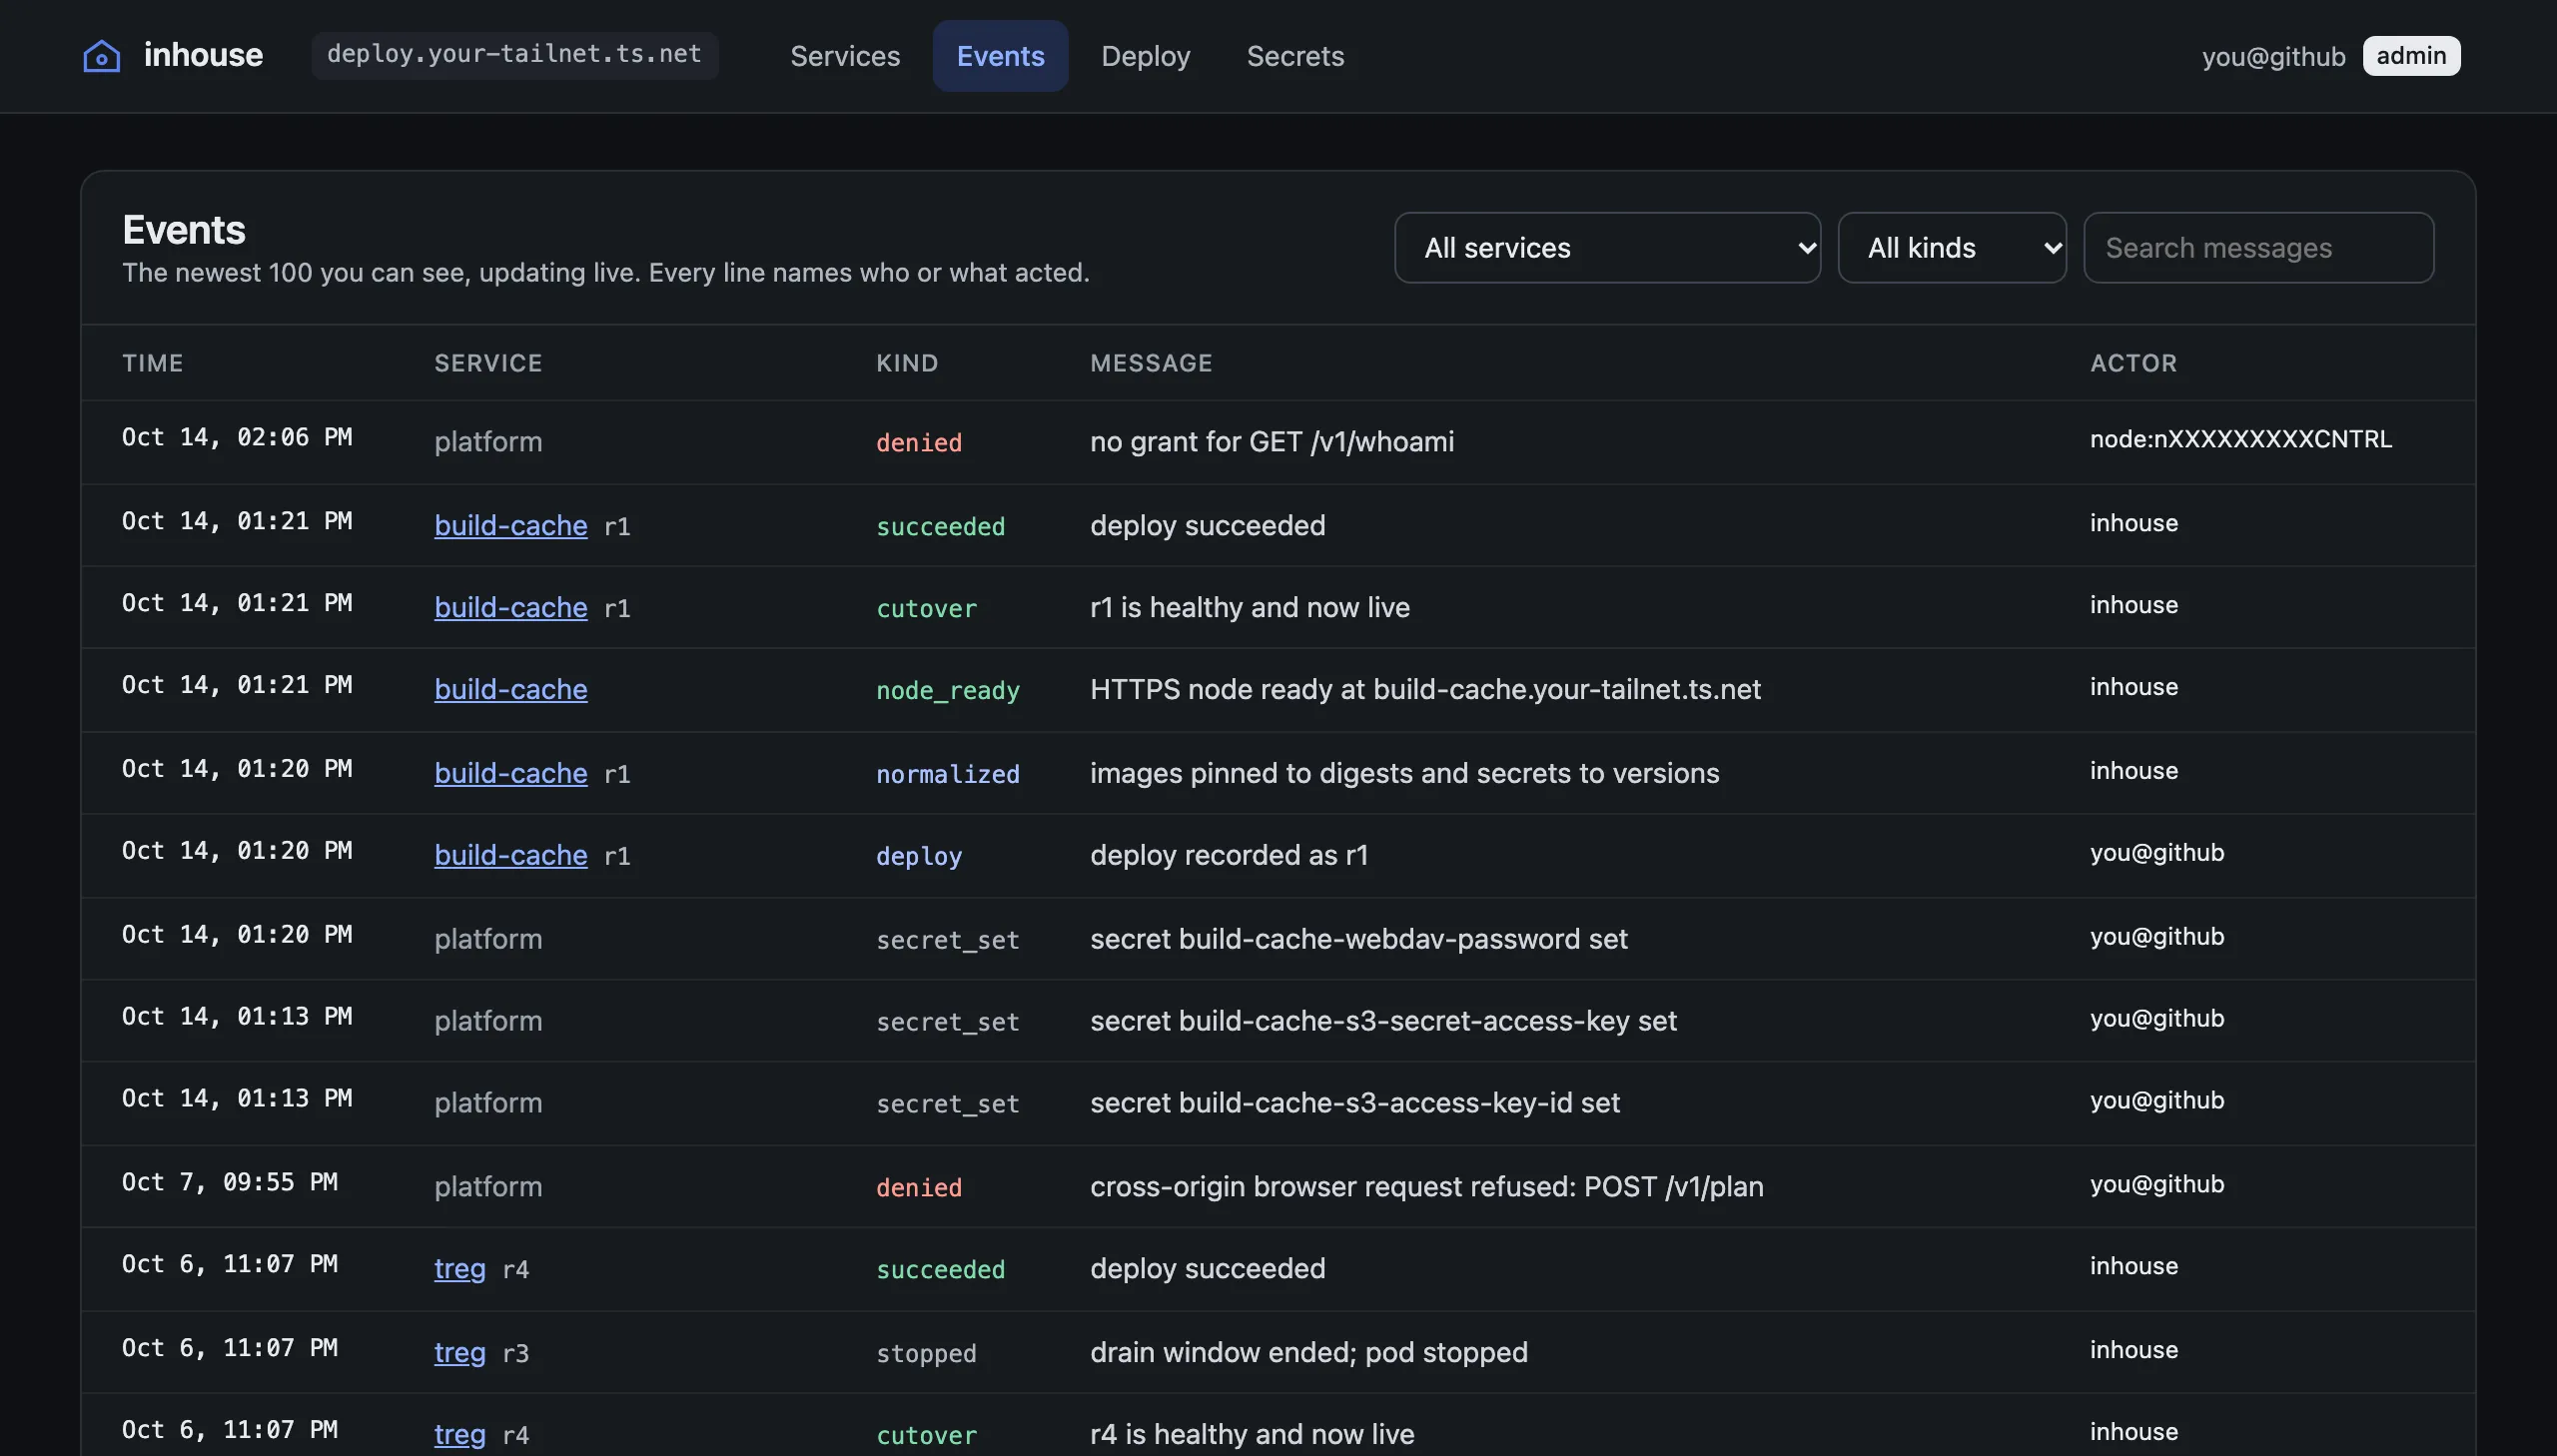The height and width of the screenshot is (1456, 2557).
Task: Click 'HTTPS node ready at build-cache.your-tailnet.ts.net' message
Action: coord(1425,689)
